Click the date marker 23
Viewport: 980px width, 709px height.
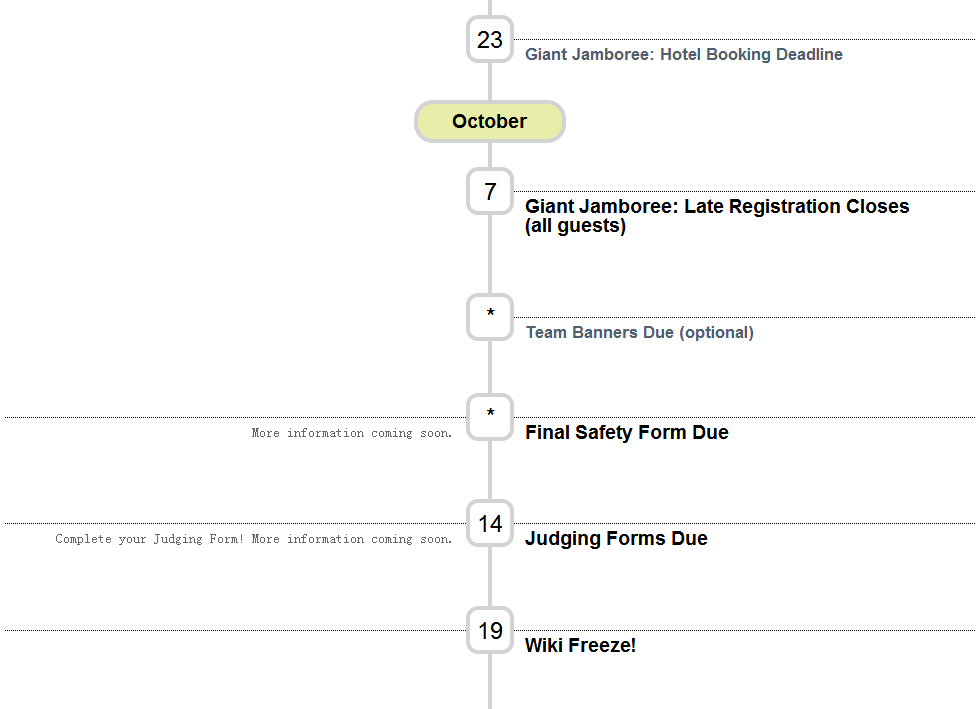point(490,39)
